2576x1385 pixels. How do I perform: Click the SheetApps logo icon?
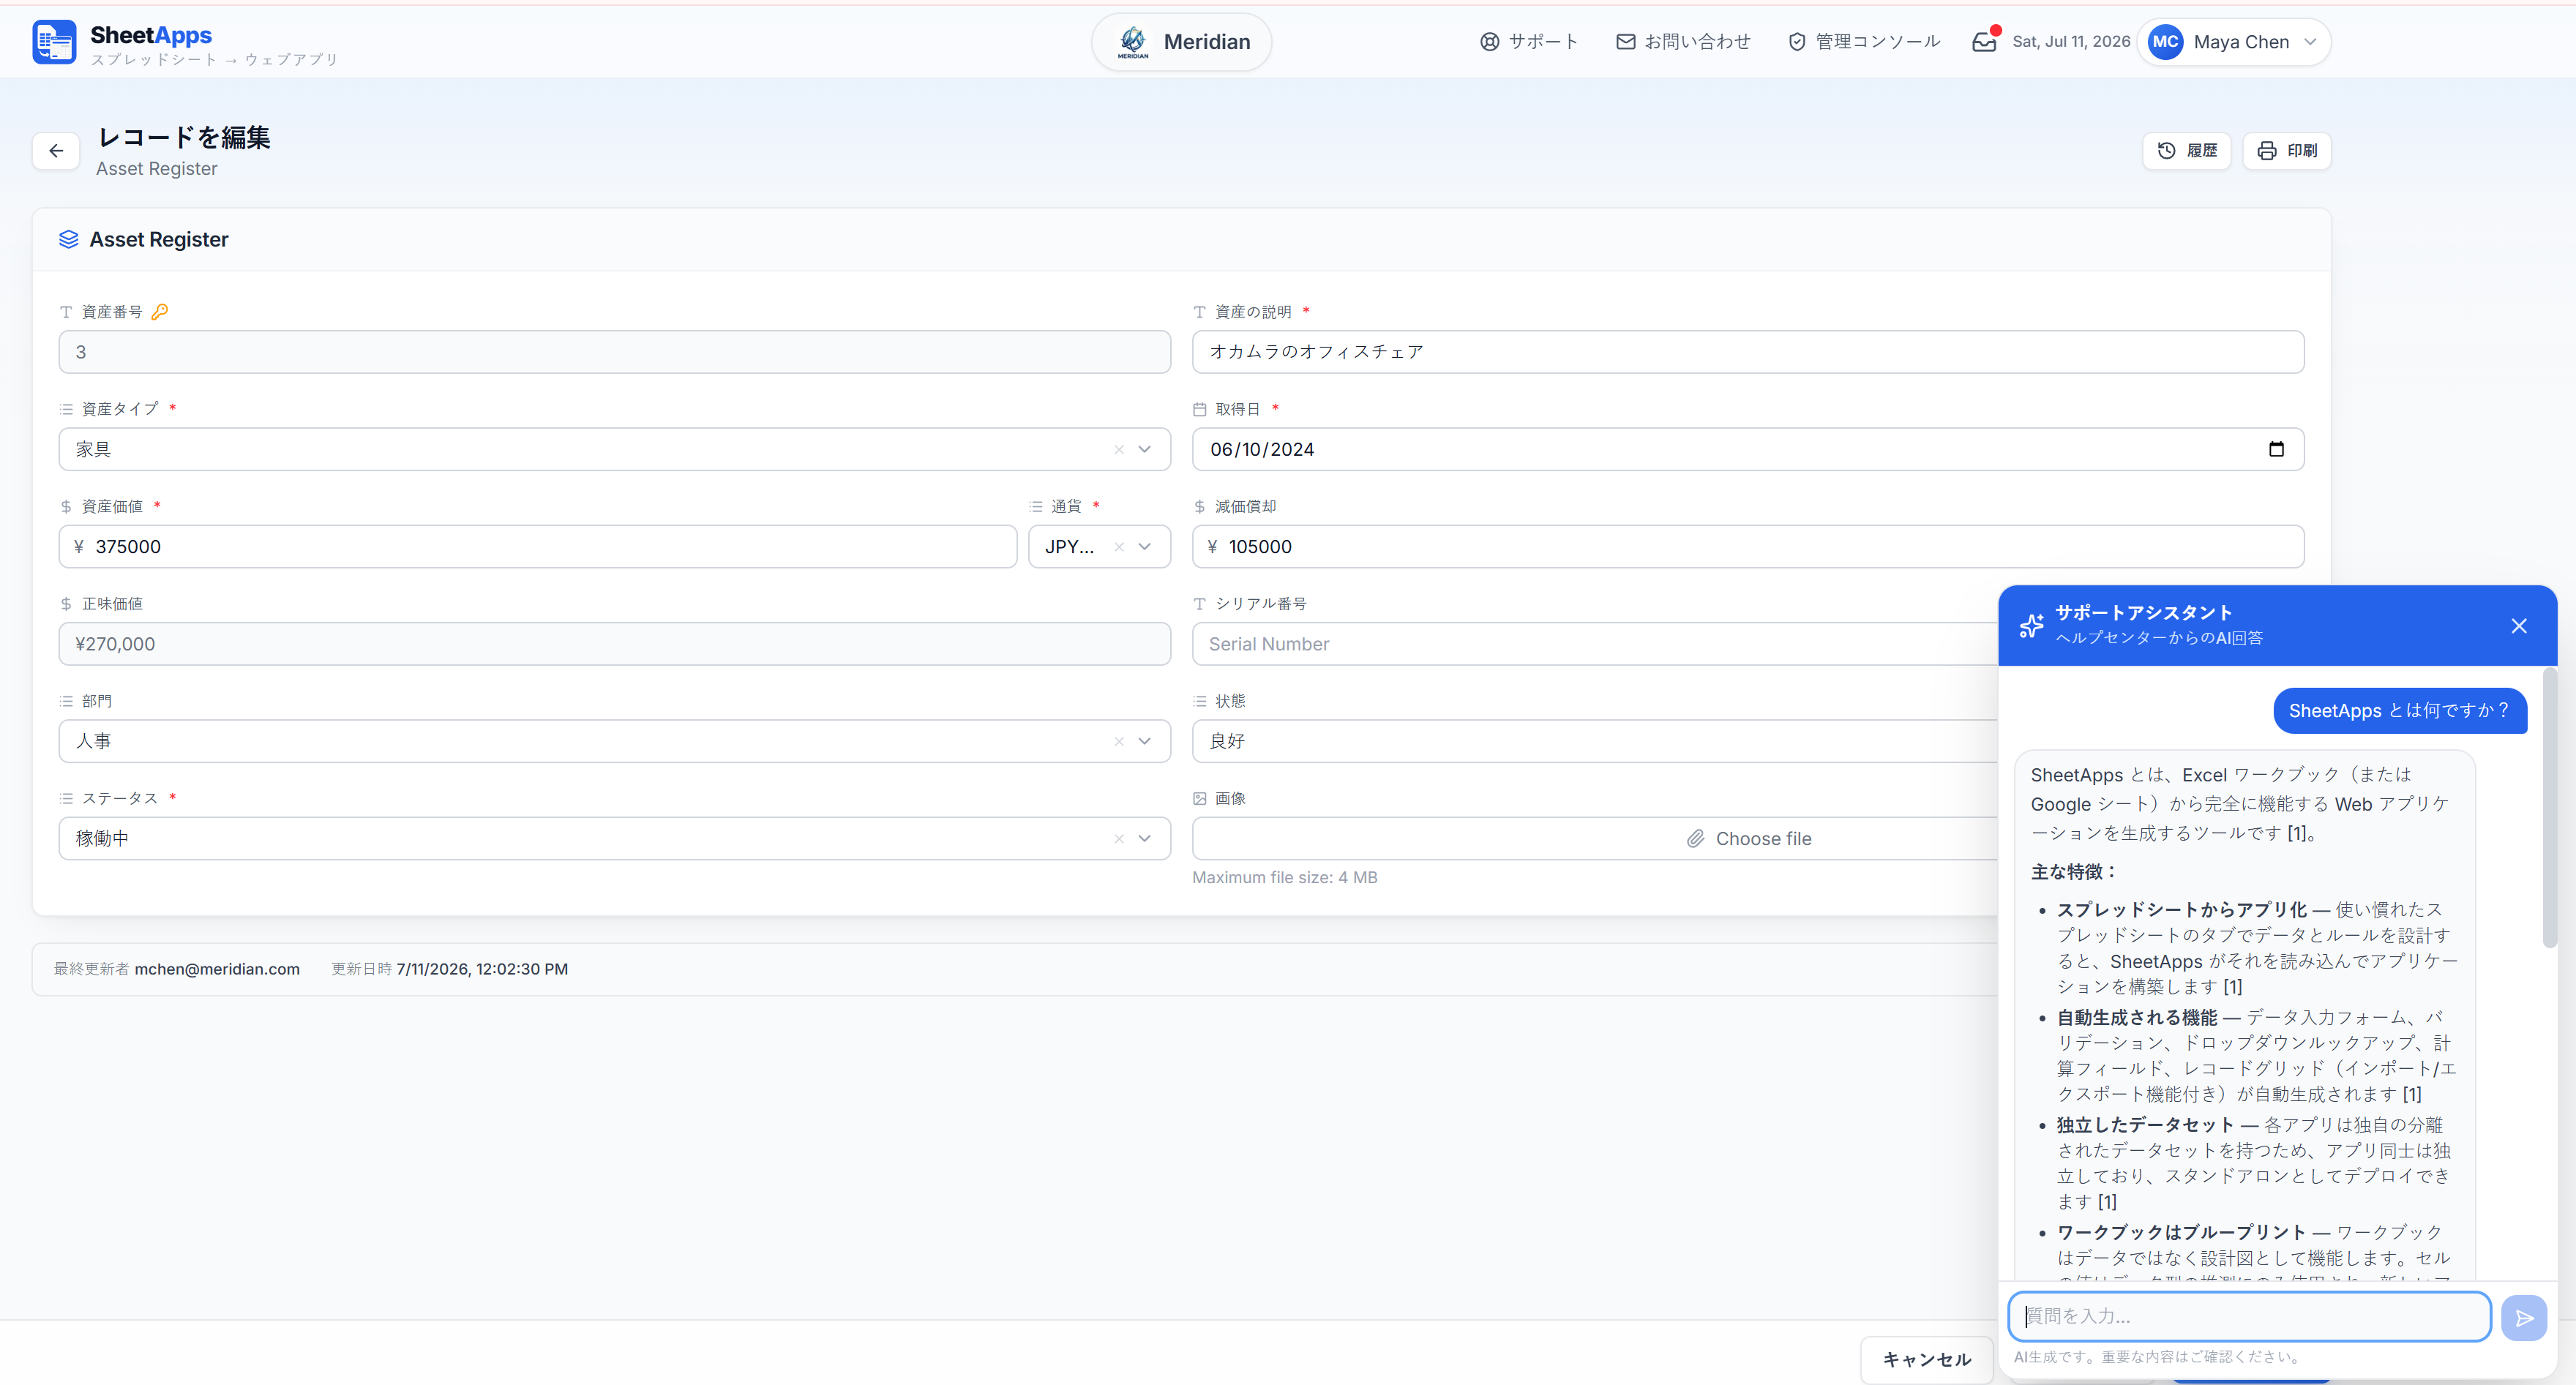click(x=54, y=42)
